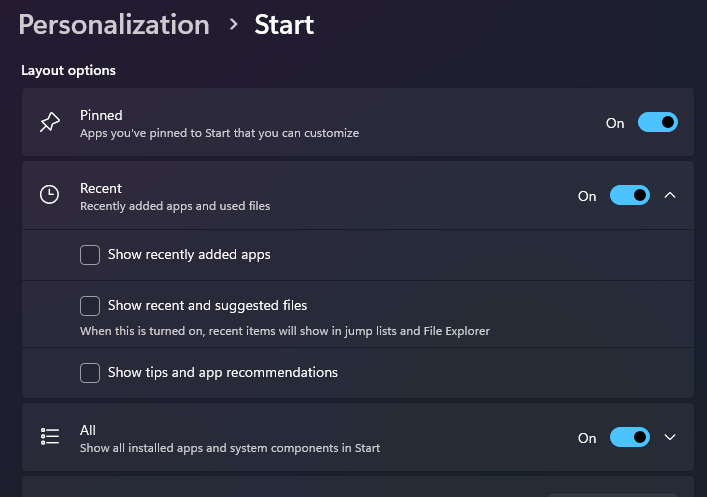Click the Recently added apps and used files description
This screenshot has width=707, height=497.
point(175,206)
